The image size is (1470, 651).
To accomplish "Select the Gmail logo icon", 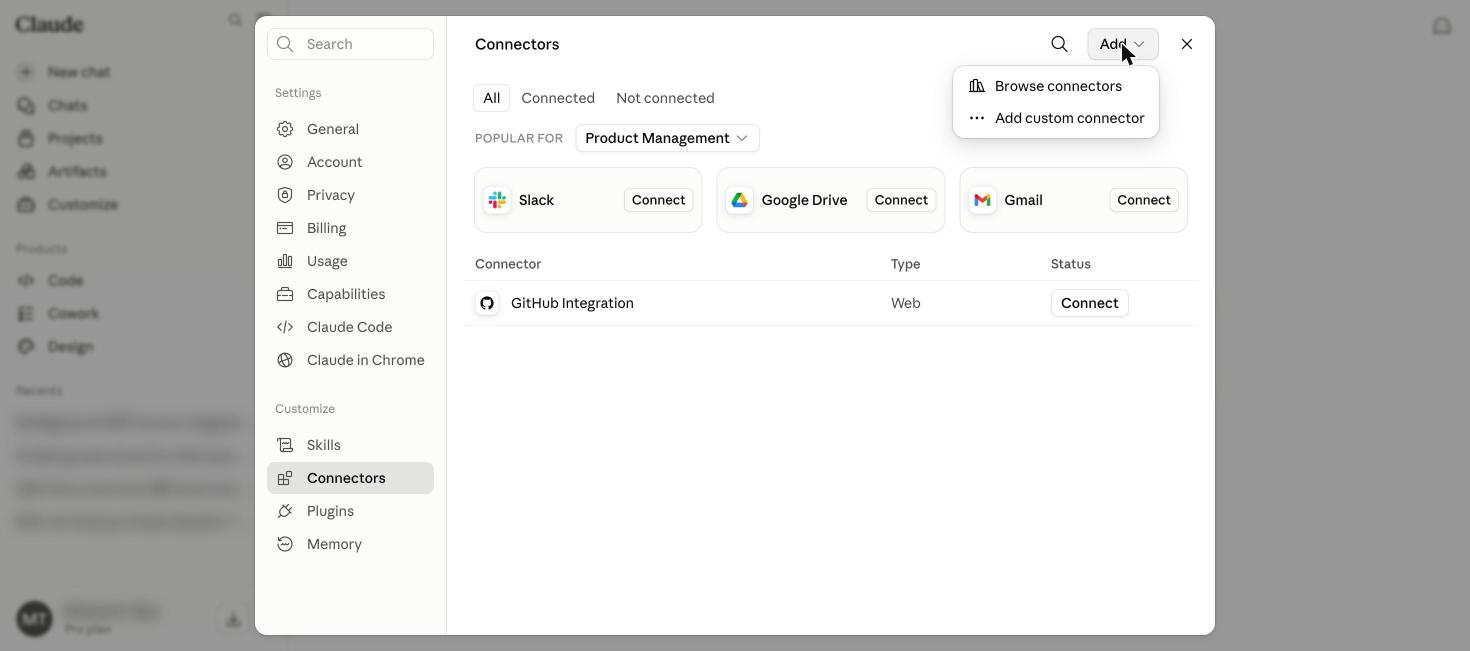I will [983, 200].
